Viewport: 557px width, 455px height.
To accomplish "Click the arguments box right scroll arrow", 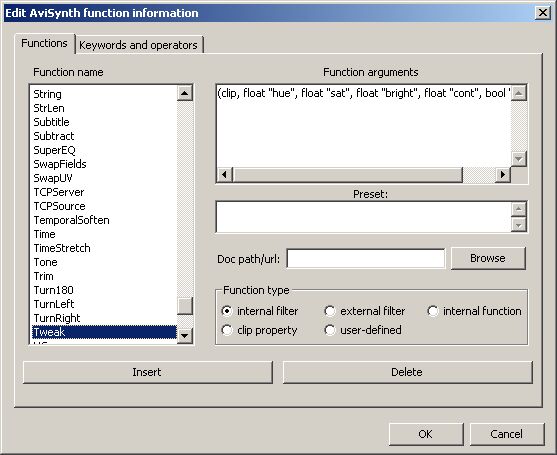I will click(503, 175).
